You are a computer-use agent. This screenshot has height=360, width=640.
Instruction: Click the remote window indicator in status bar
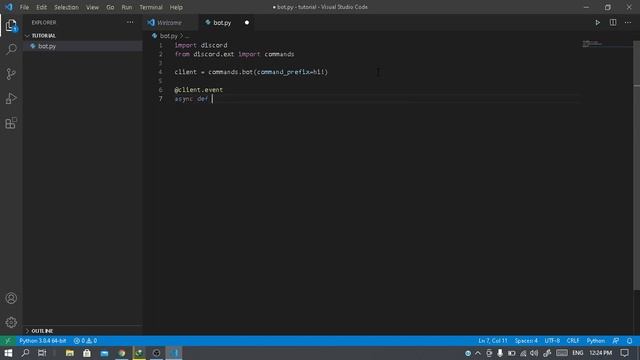coord(7,341)
